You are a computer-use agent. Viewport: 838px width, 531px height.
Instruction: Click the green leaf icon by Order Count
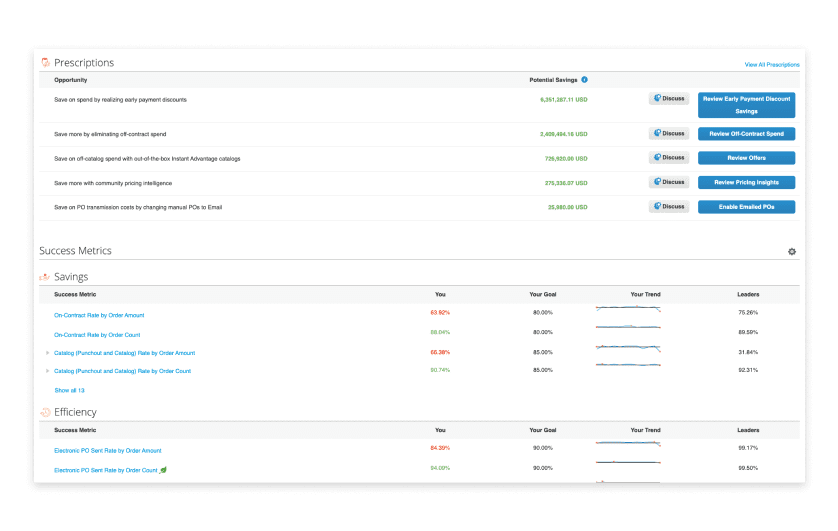(164, 470)
